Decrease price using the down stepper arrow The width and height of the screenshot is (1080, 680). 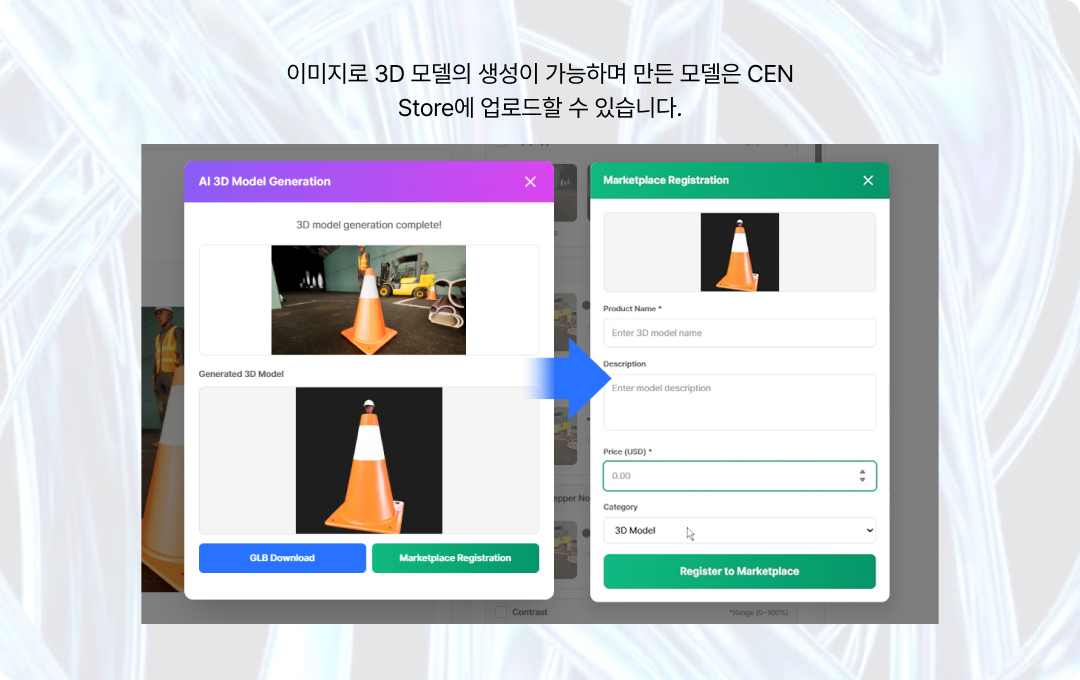(x=862, y=481)
